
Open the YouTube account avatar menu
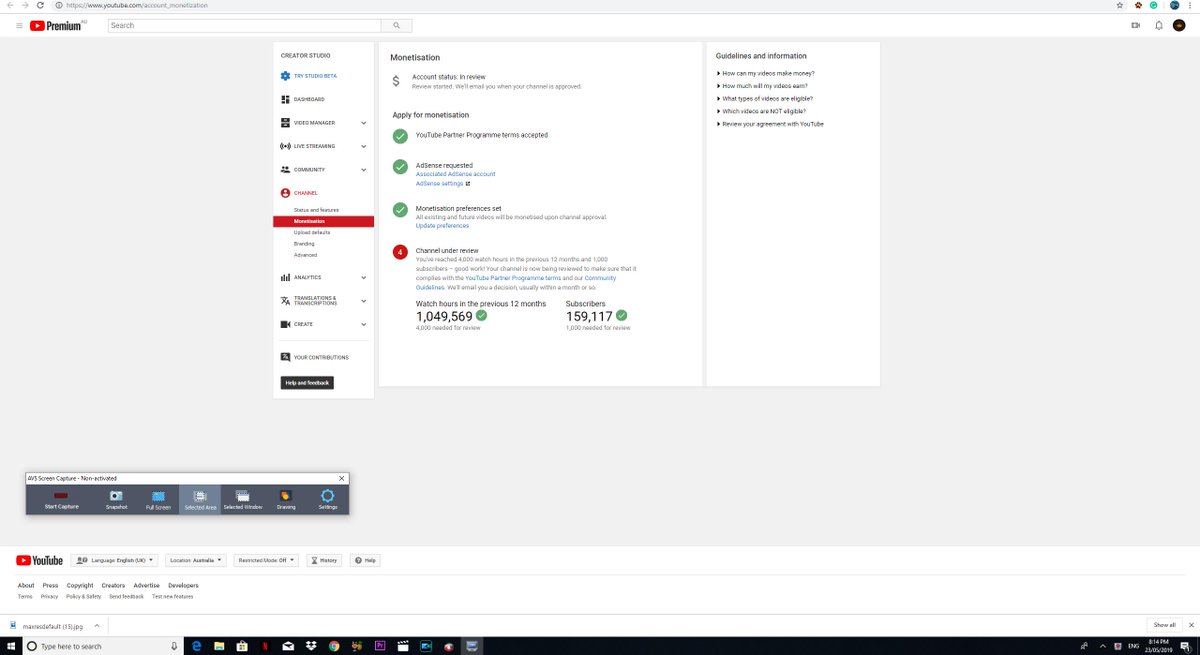point(1178,25)
